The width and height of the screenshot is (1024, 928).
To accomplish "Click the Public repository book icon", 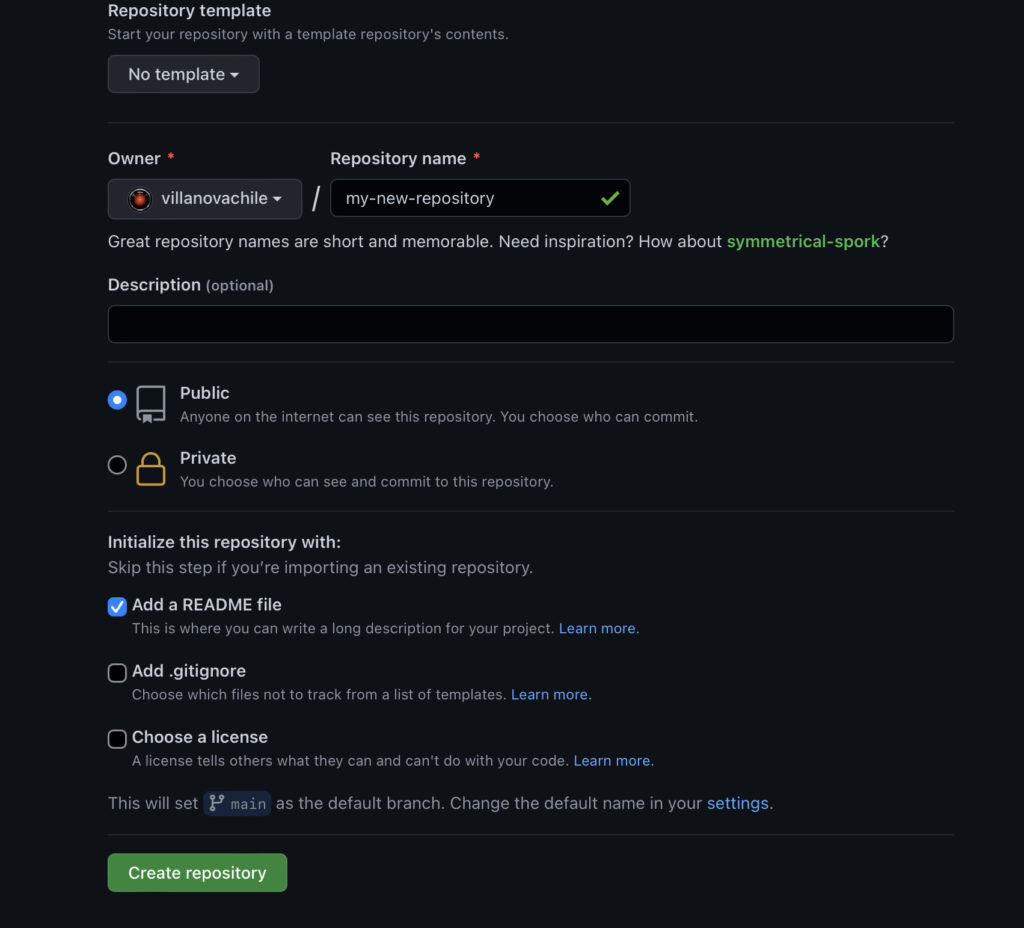I will coord(151,404).
